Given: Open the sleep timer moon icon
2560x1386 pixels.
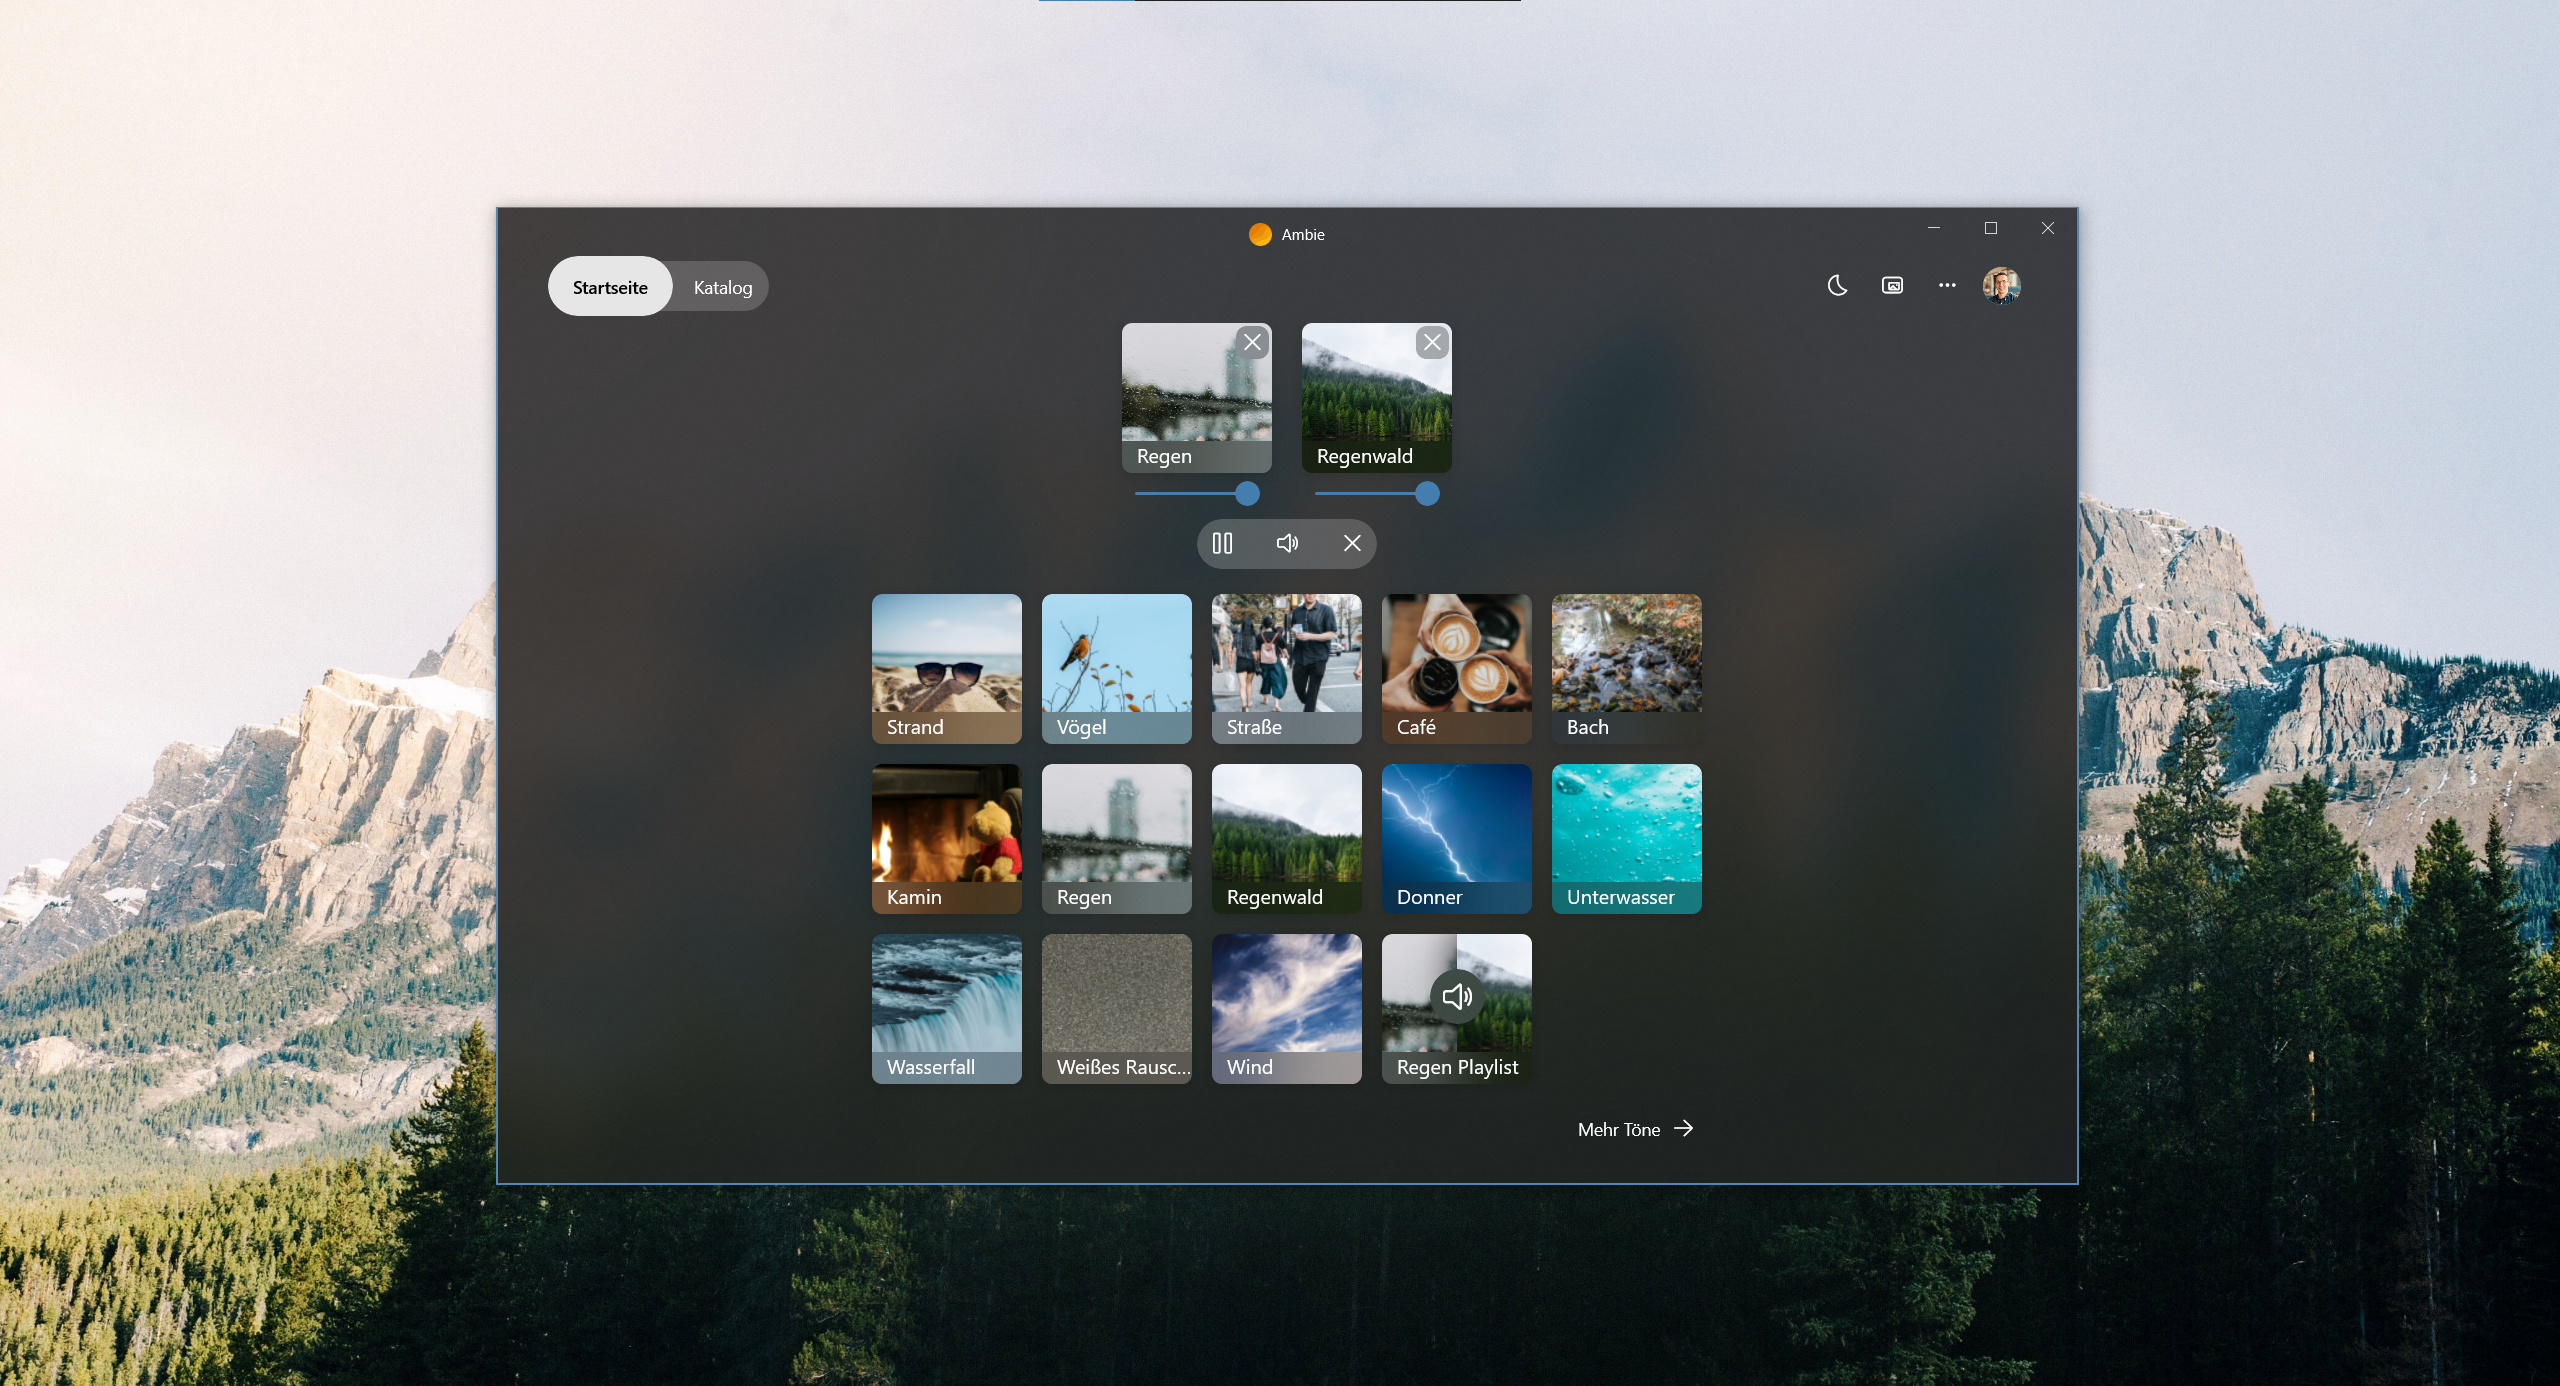Looking at the screenshot, I should point(1837,286).
